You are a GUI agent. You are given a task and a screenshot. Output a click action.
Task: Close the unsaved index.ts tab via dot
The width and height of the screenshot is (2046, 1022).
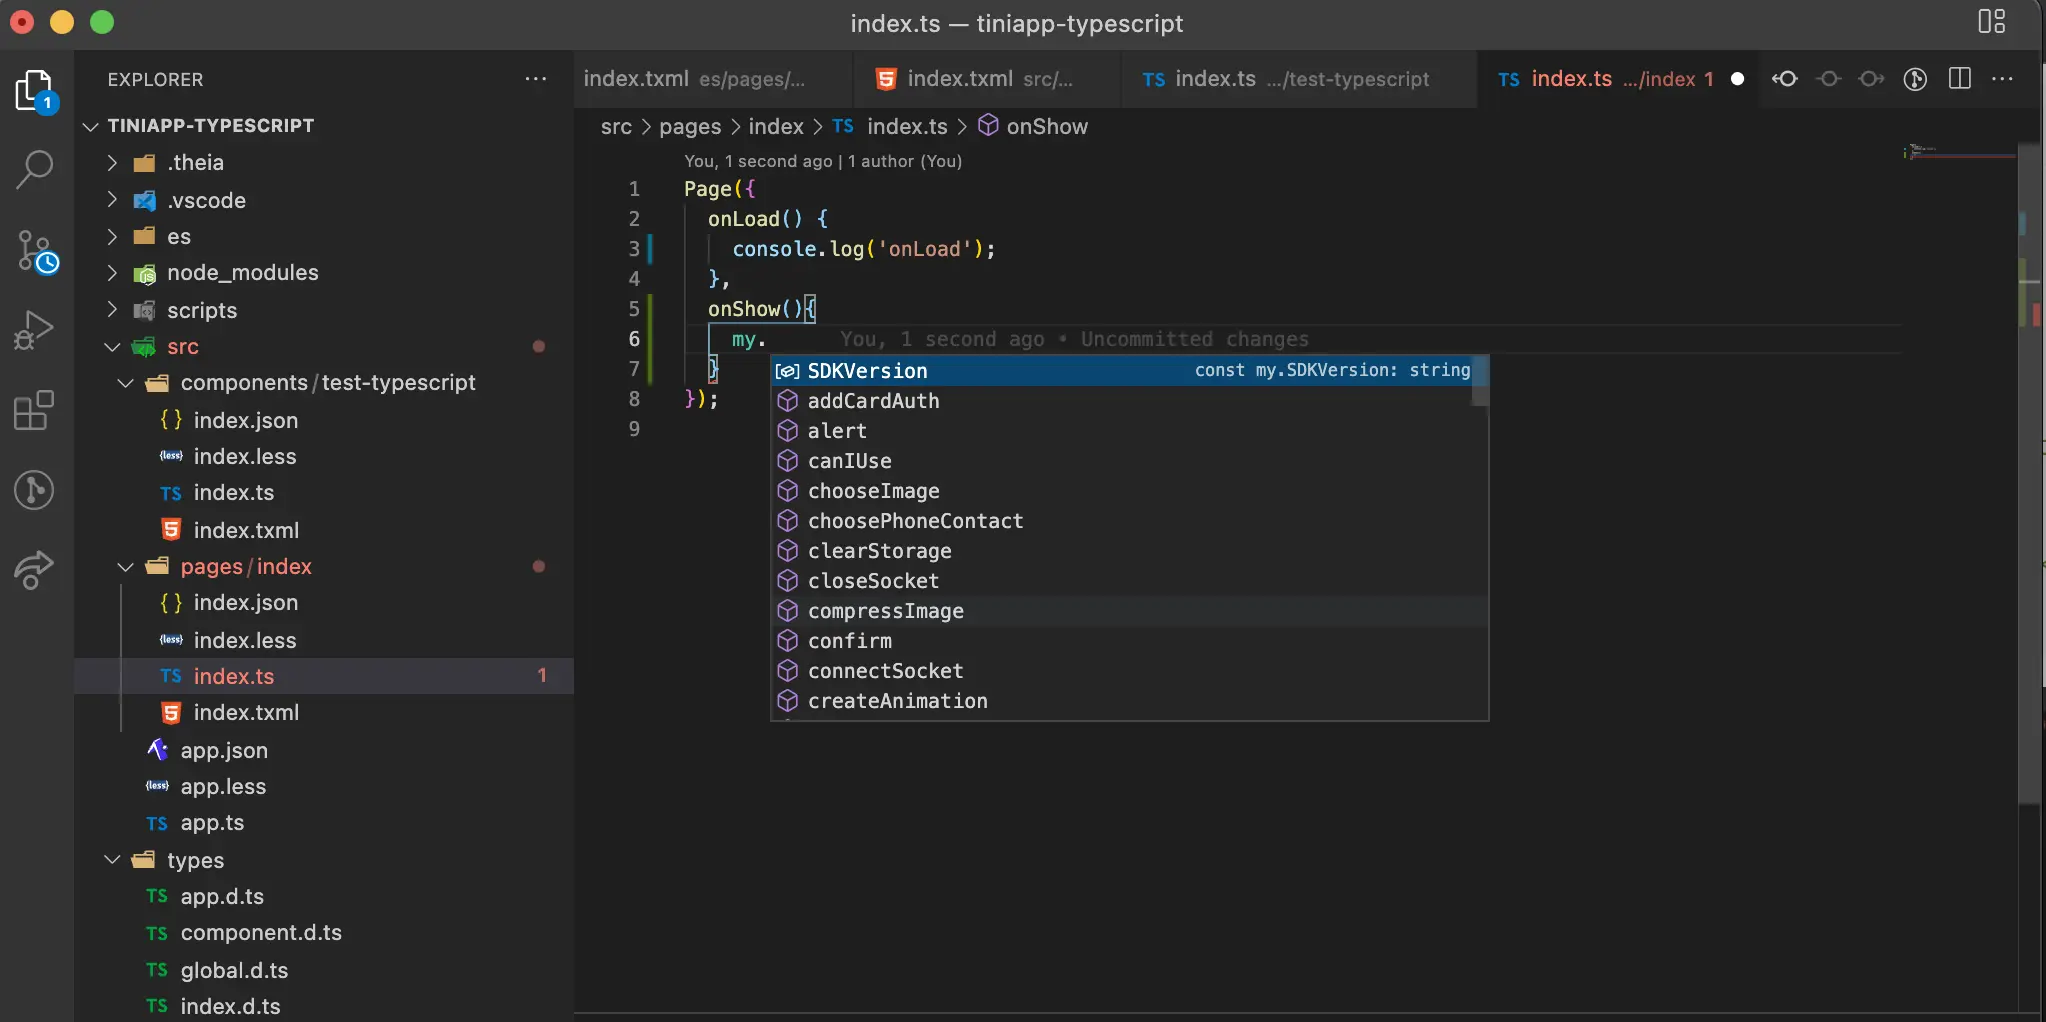point(1738,79)
